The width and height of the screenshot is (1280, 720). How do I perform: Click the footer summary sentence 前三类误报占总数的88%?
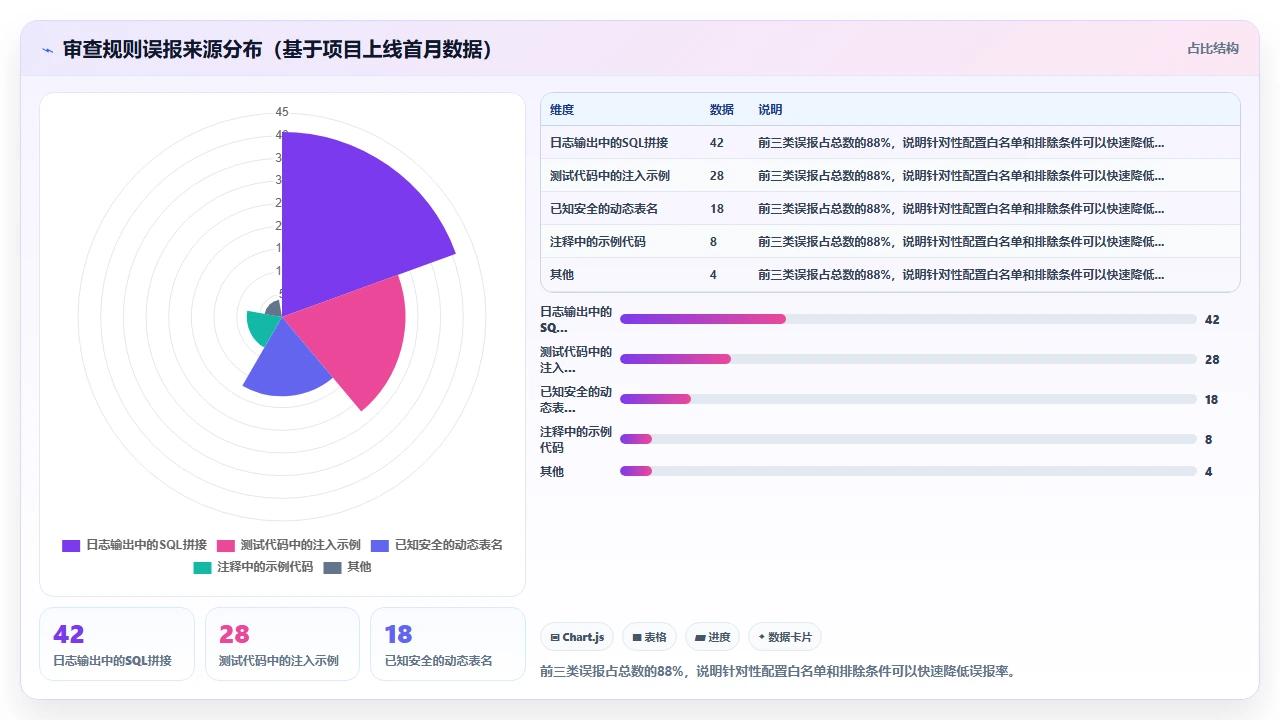pyautogui.click(x=778, y=670)
